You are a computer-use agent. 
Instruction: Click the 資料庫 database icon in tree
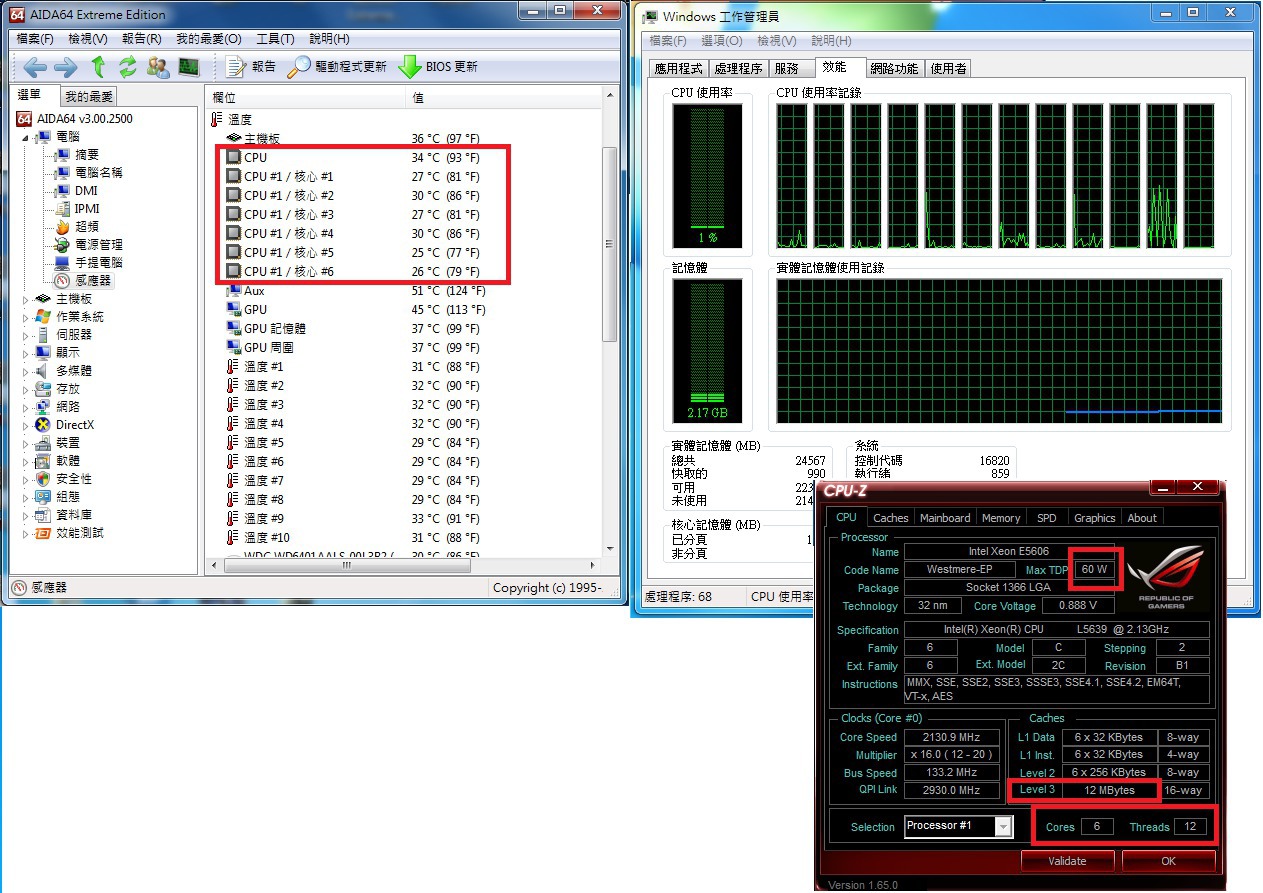(43, 515)
